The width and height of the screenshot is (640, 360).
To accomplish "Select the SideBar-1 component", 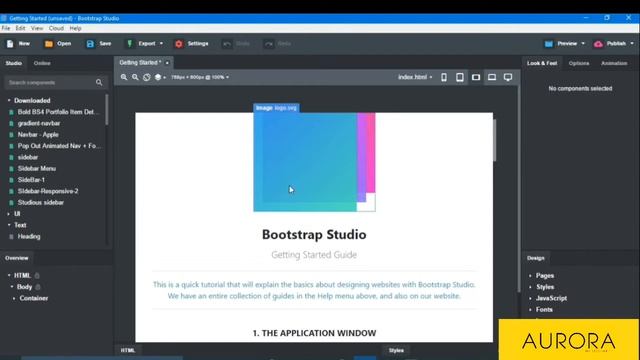I will (x=31, y=180).
